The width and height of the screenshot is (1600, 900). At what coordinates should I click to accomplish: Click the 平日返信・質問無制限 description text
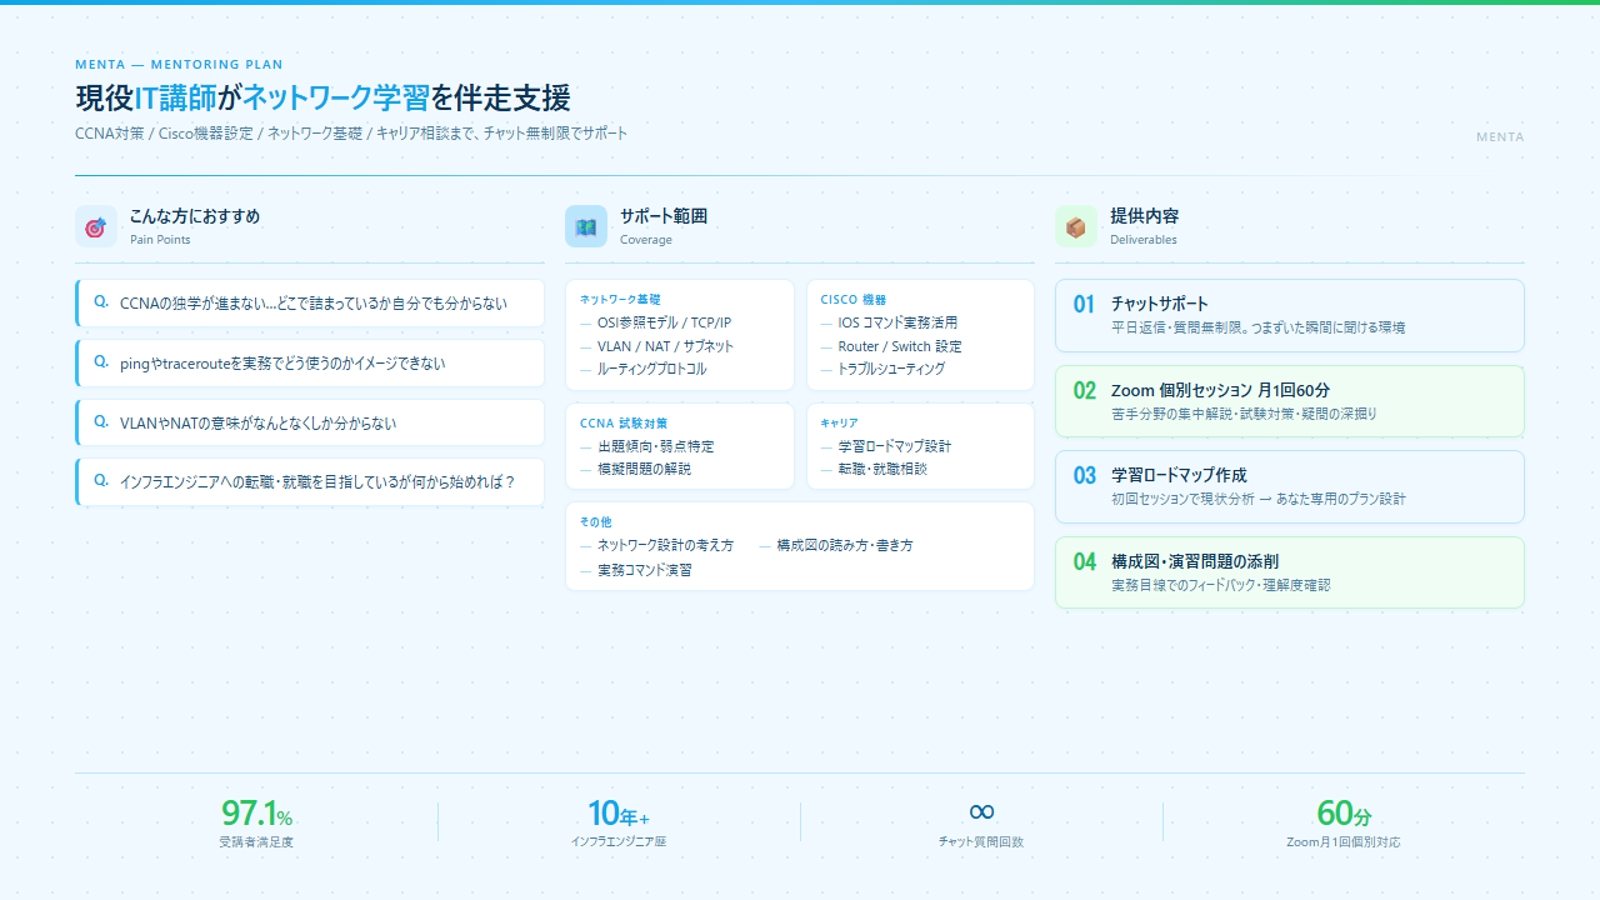click(1258, 328)
